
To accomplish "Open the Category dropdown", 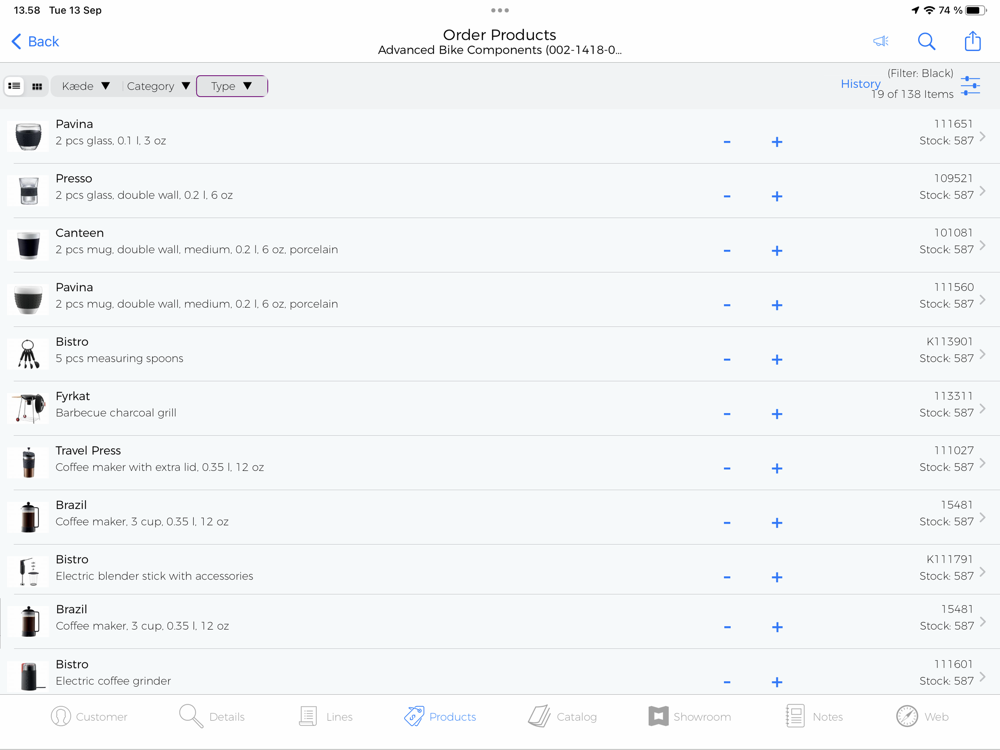I will pyautogui.click(x=158, y=86).
